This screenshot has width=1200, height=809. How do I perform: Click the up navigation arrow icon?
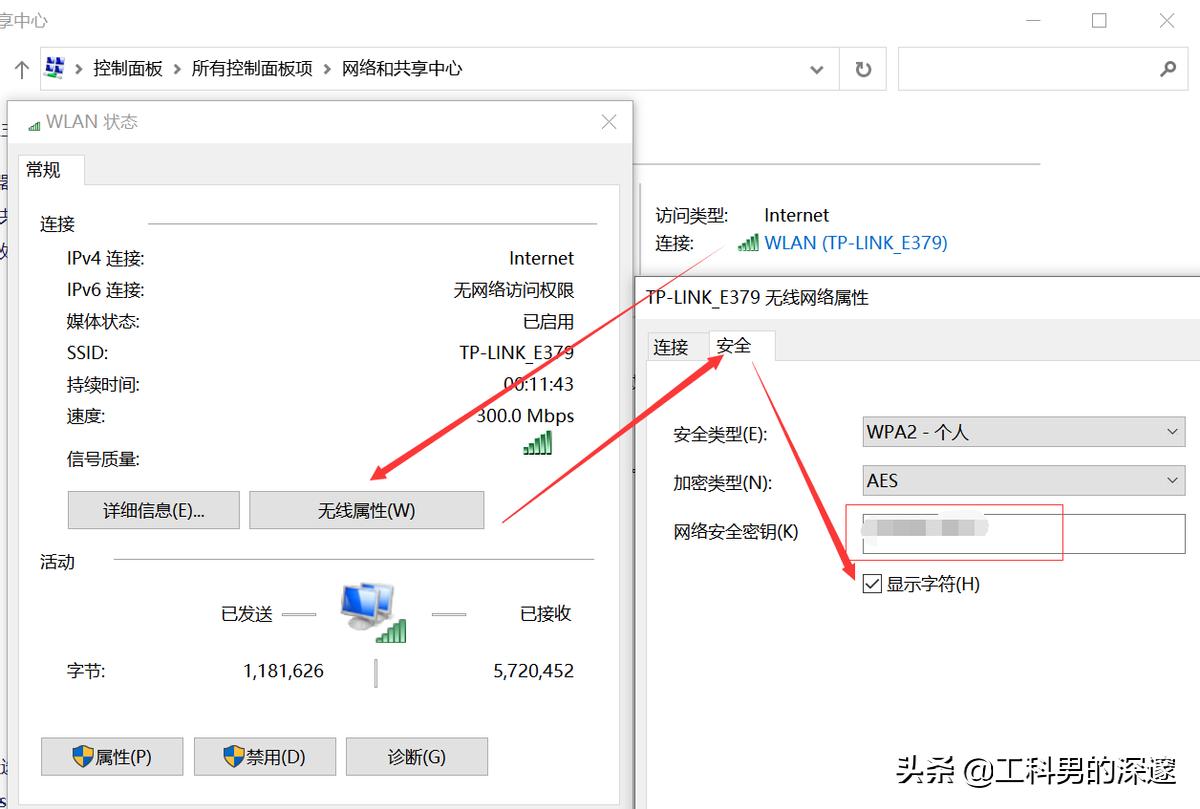(x=21, y=68)
